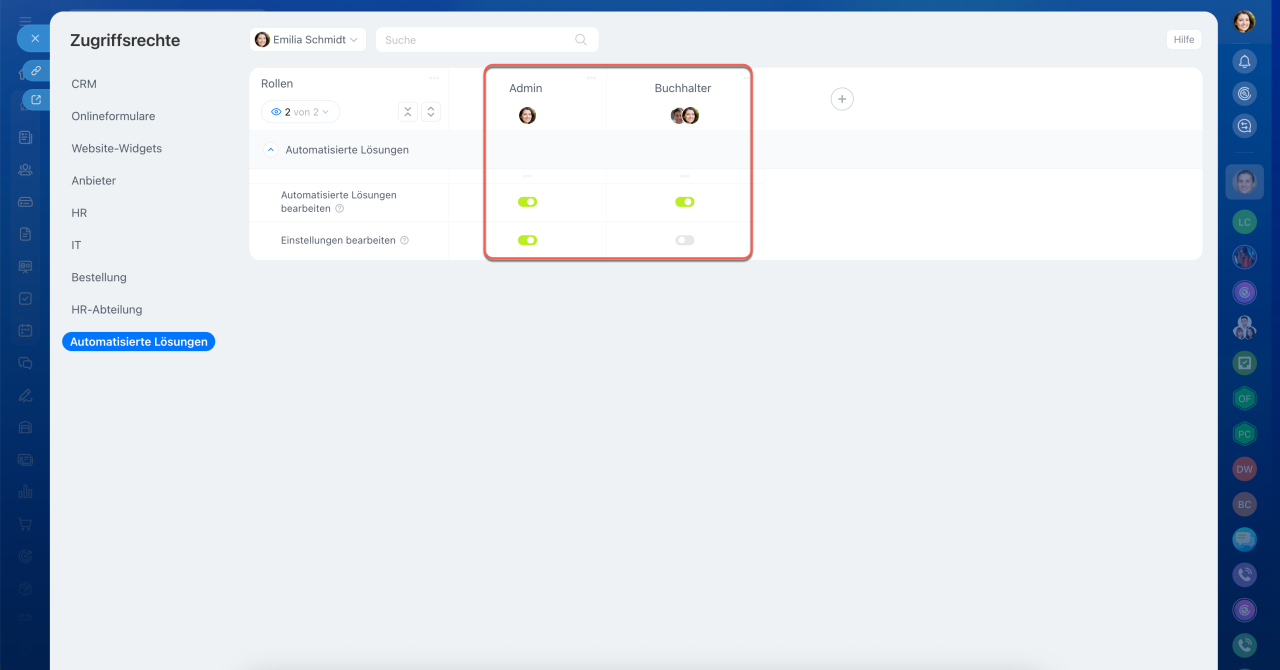Open the bar chart analytics sidebar icon
The height and width of the screenshot is (670, 1280).
coord(26,492)
